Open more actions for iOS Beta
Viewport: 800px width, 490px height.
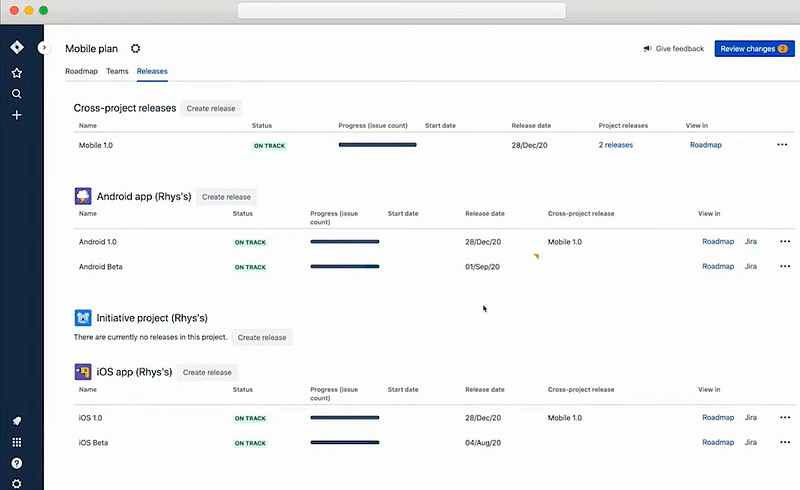coord(785,443)
